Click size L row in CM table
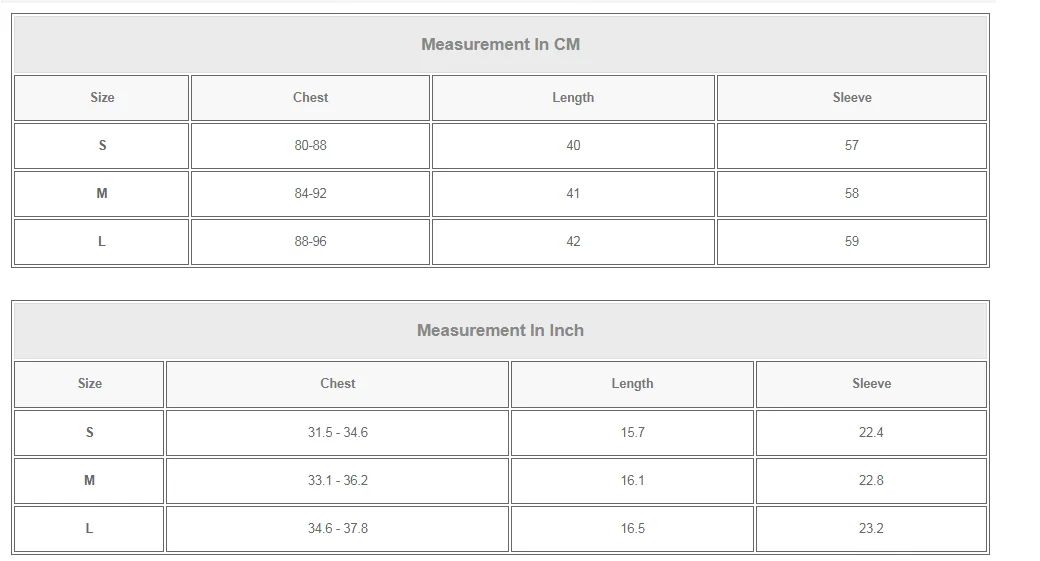 pyautogui.click(x=102, y=241)
